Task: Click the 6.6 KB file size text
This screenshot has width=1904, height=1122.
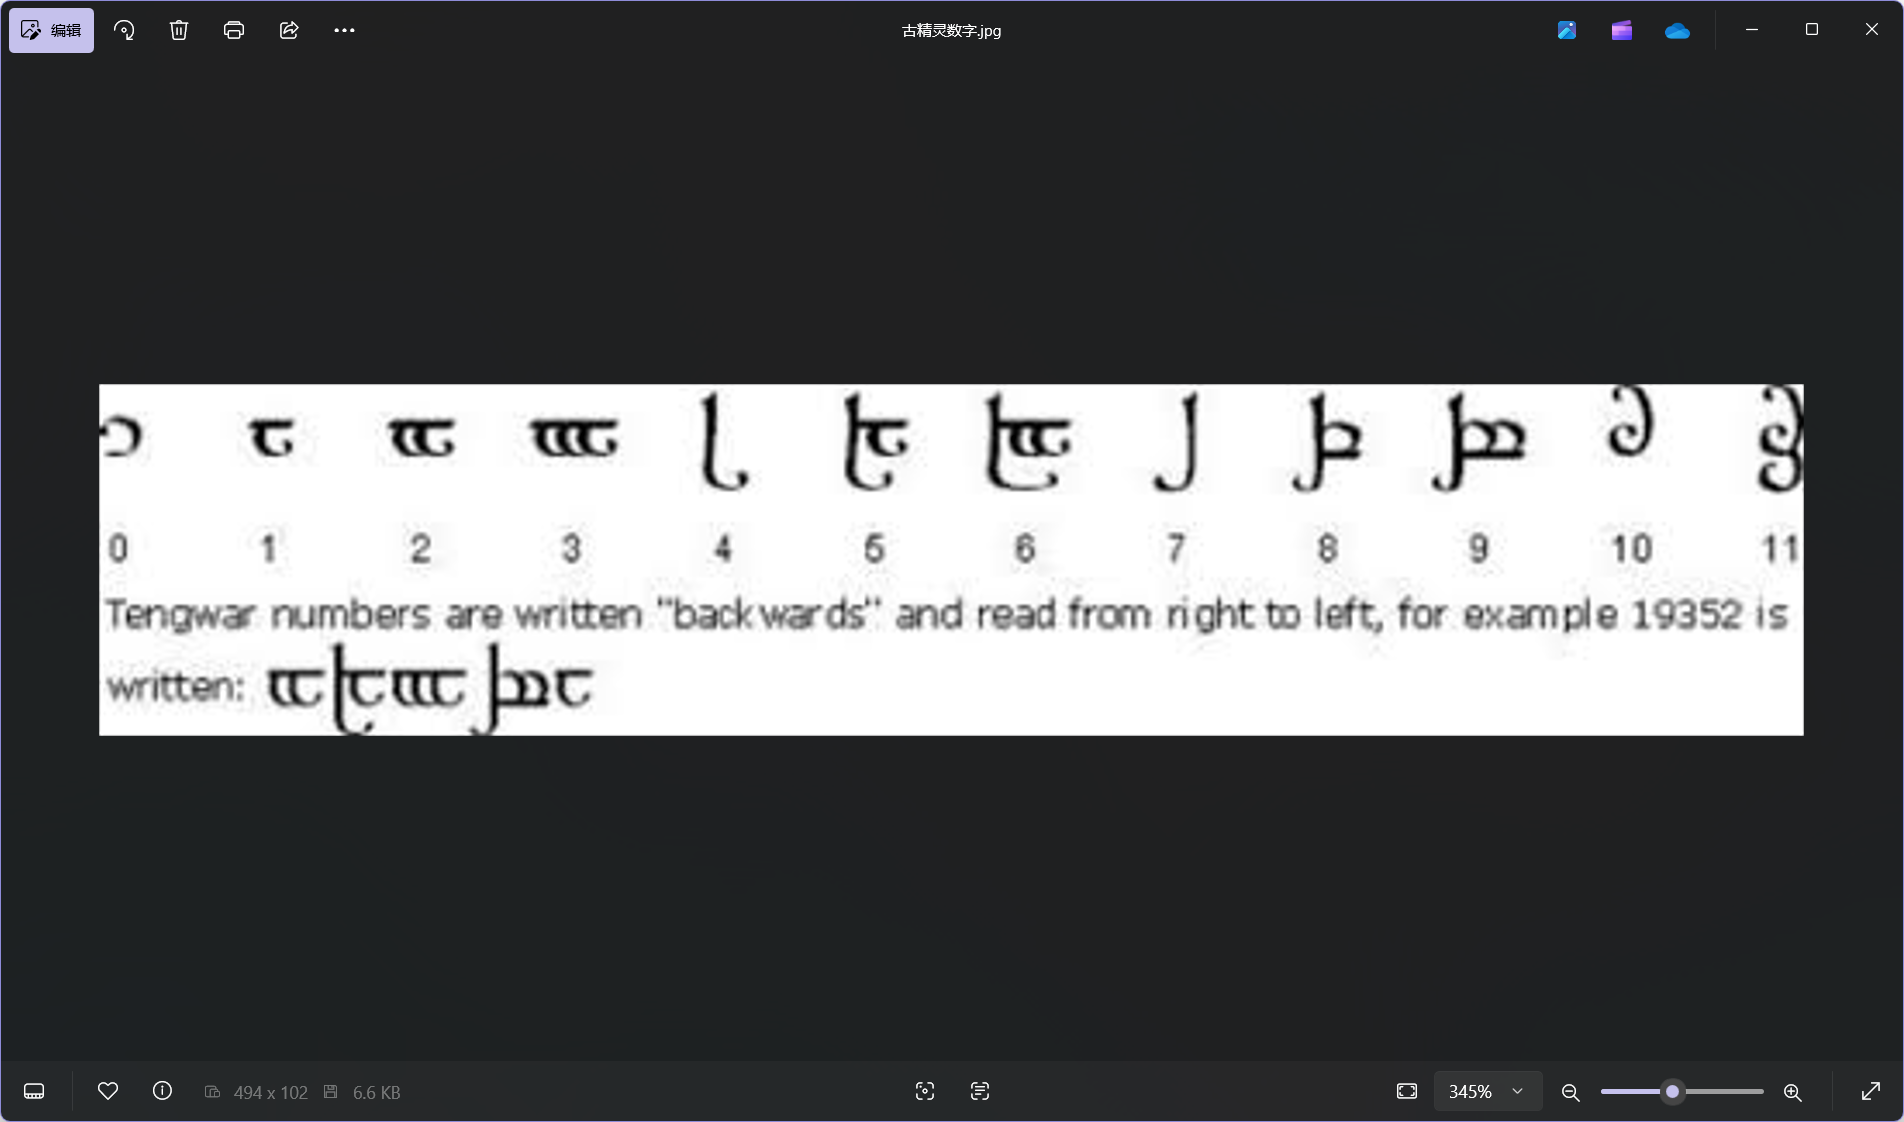Action: pos(376,1092)
